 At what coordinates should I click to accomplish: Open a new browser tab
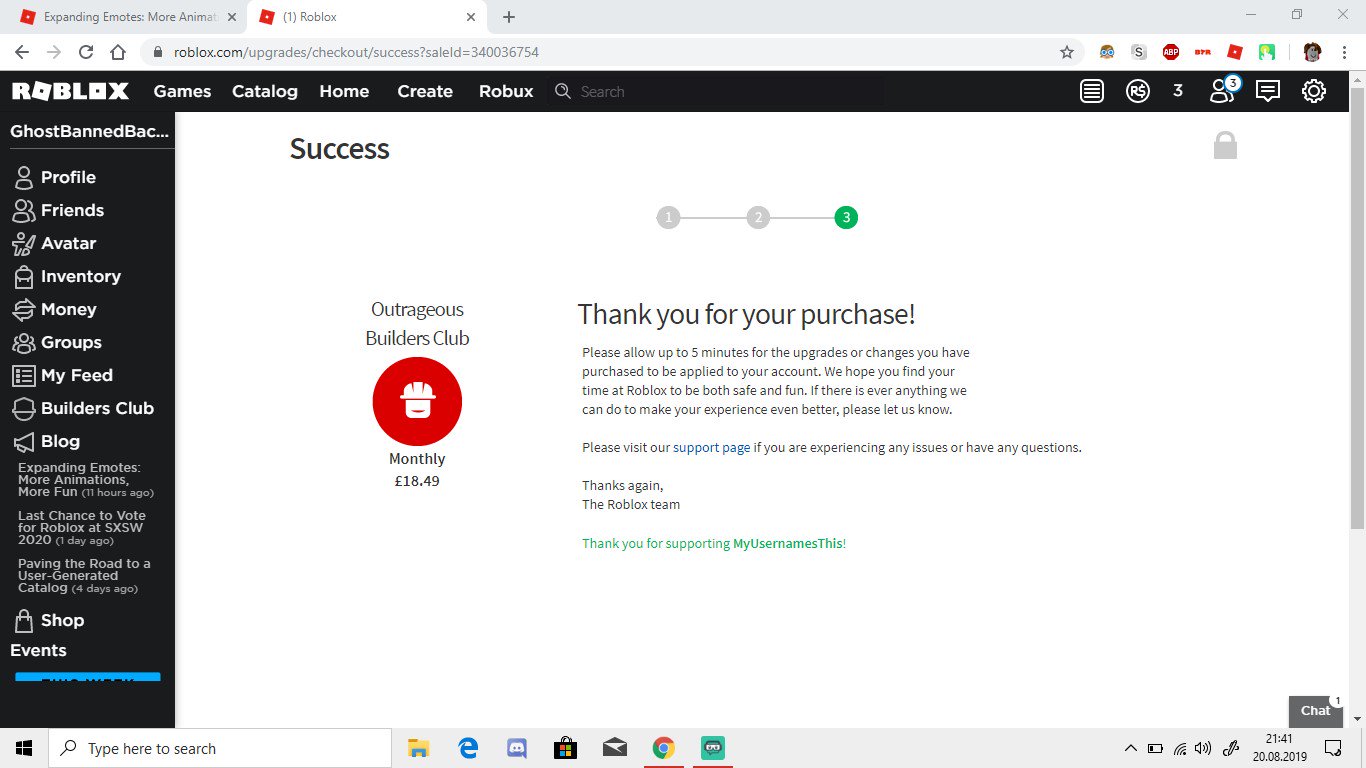tap(509, 17)
